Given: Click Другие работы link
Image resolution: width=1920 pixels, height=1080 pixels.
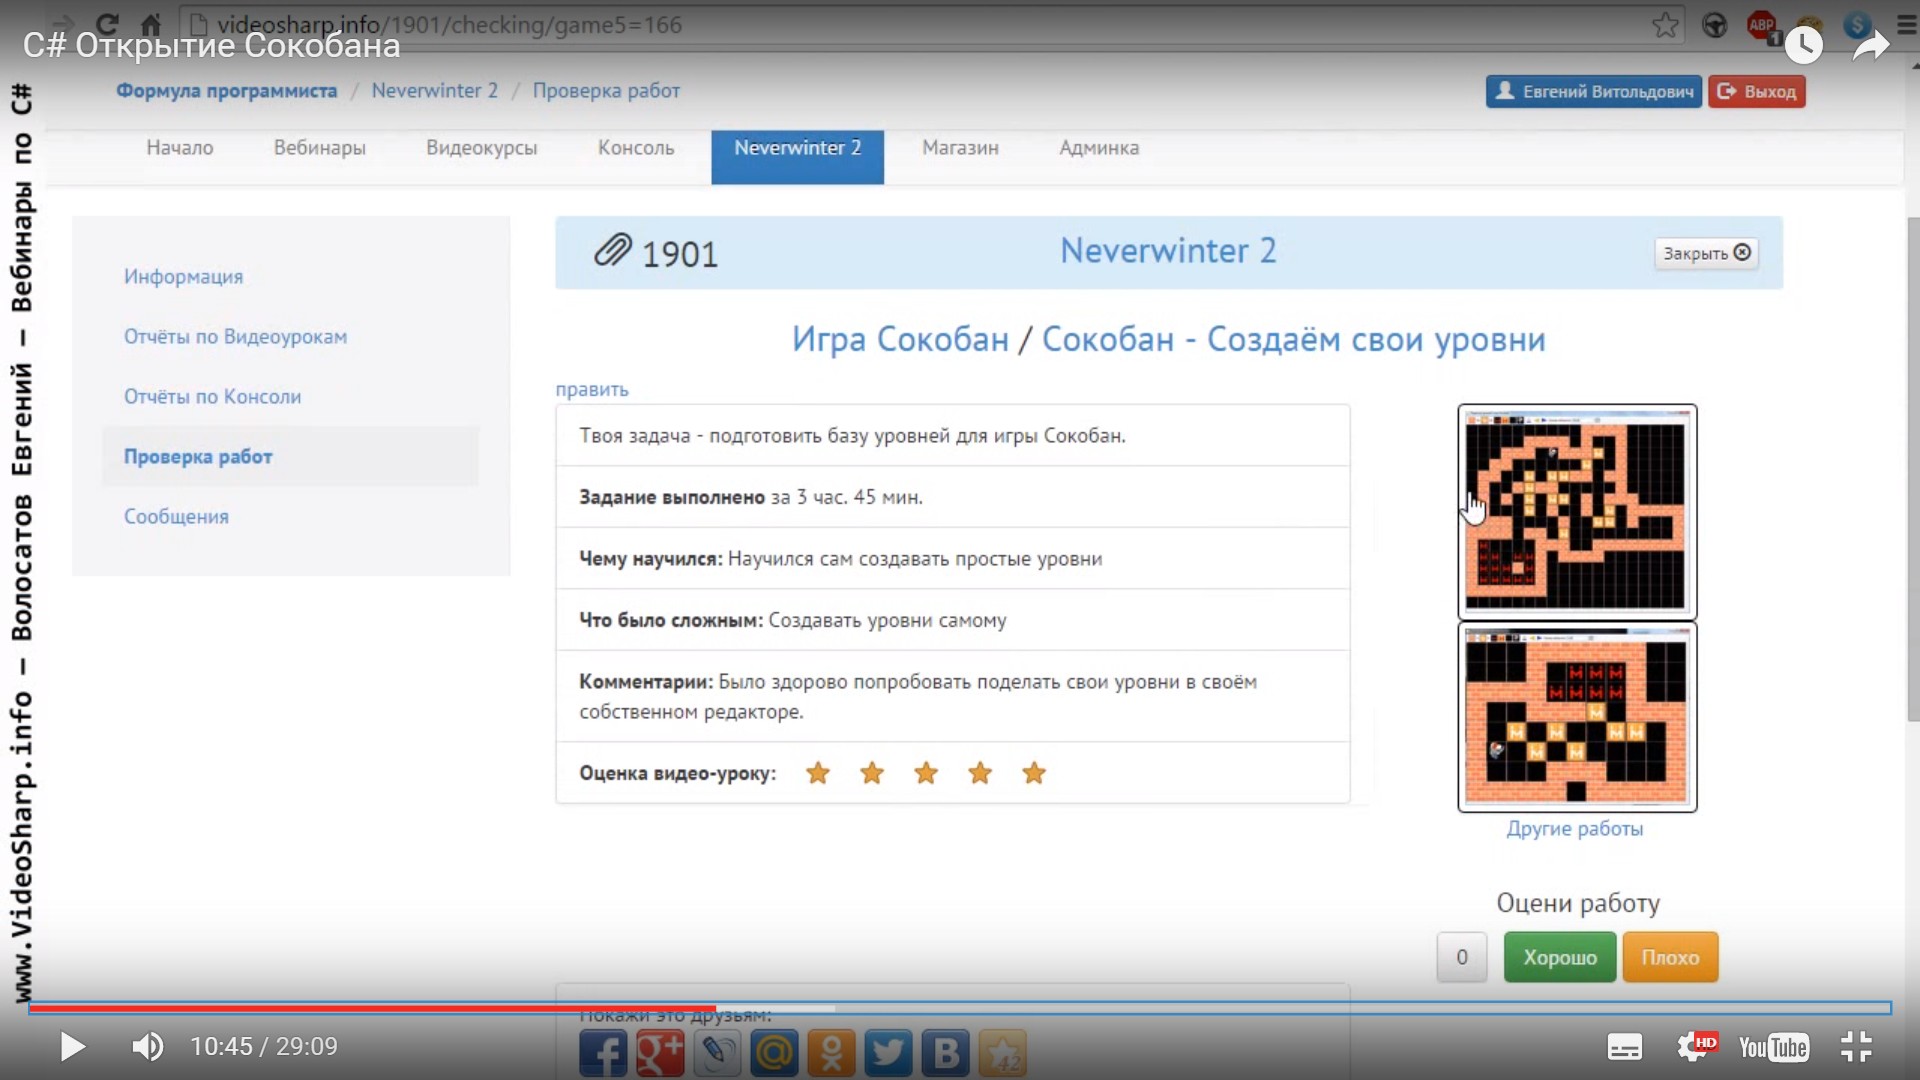Looking at the screenshot, I should pos(1575,829).
